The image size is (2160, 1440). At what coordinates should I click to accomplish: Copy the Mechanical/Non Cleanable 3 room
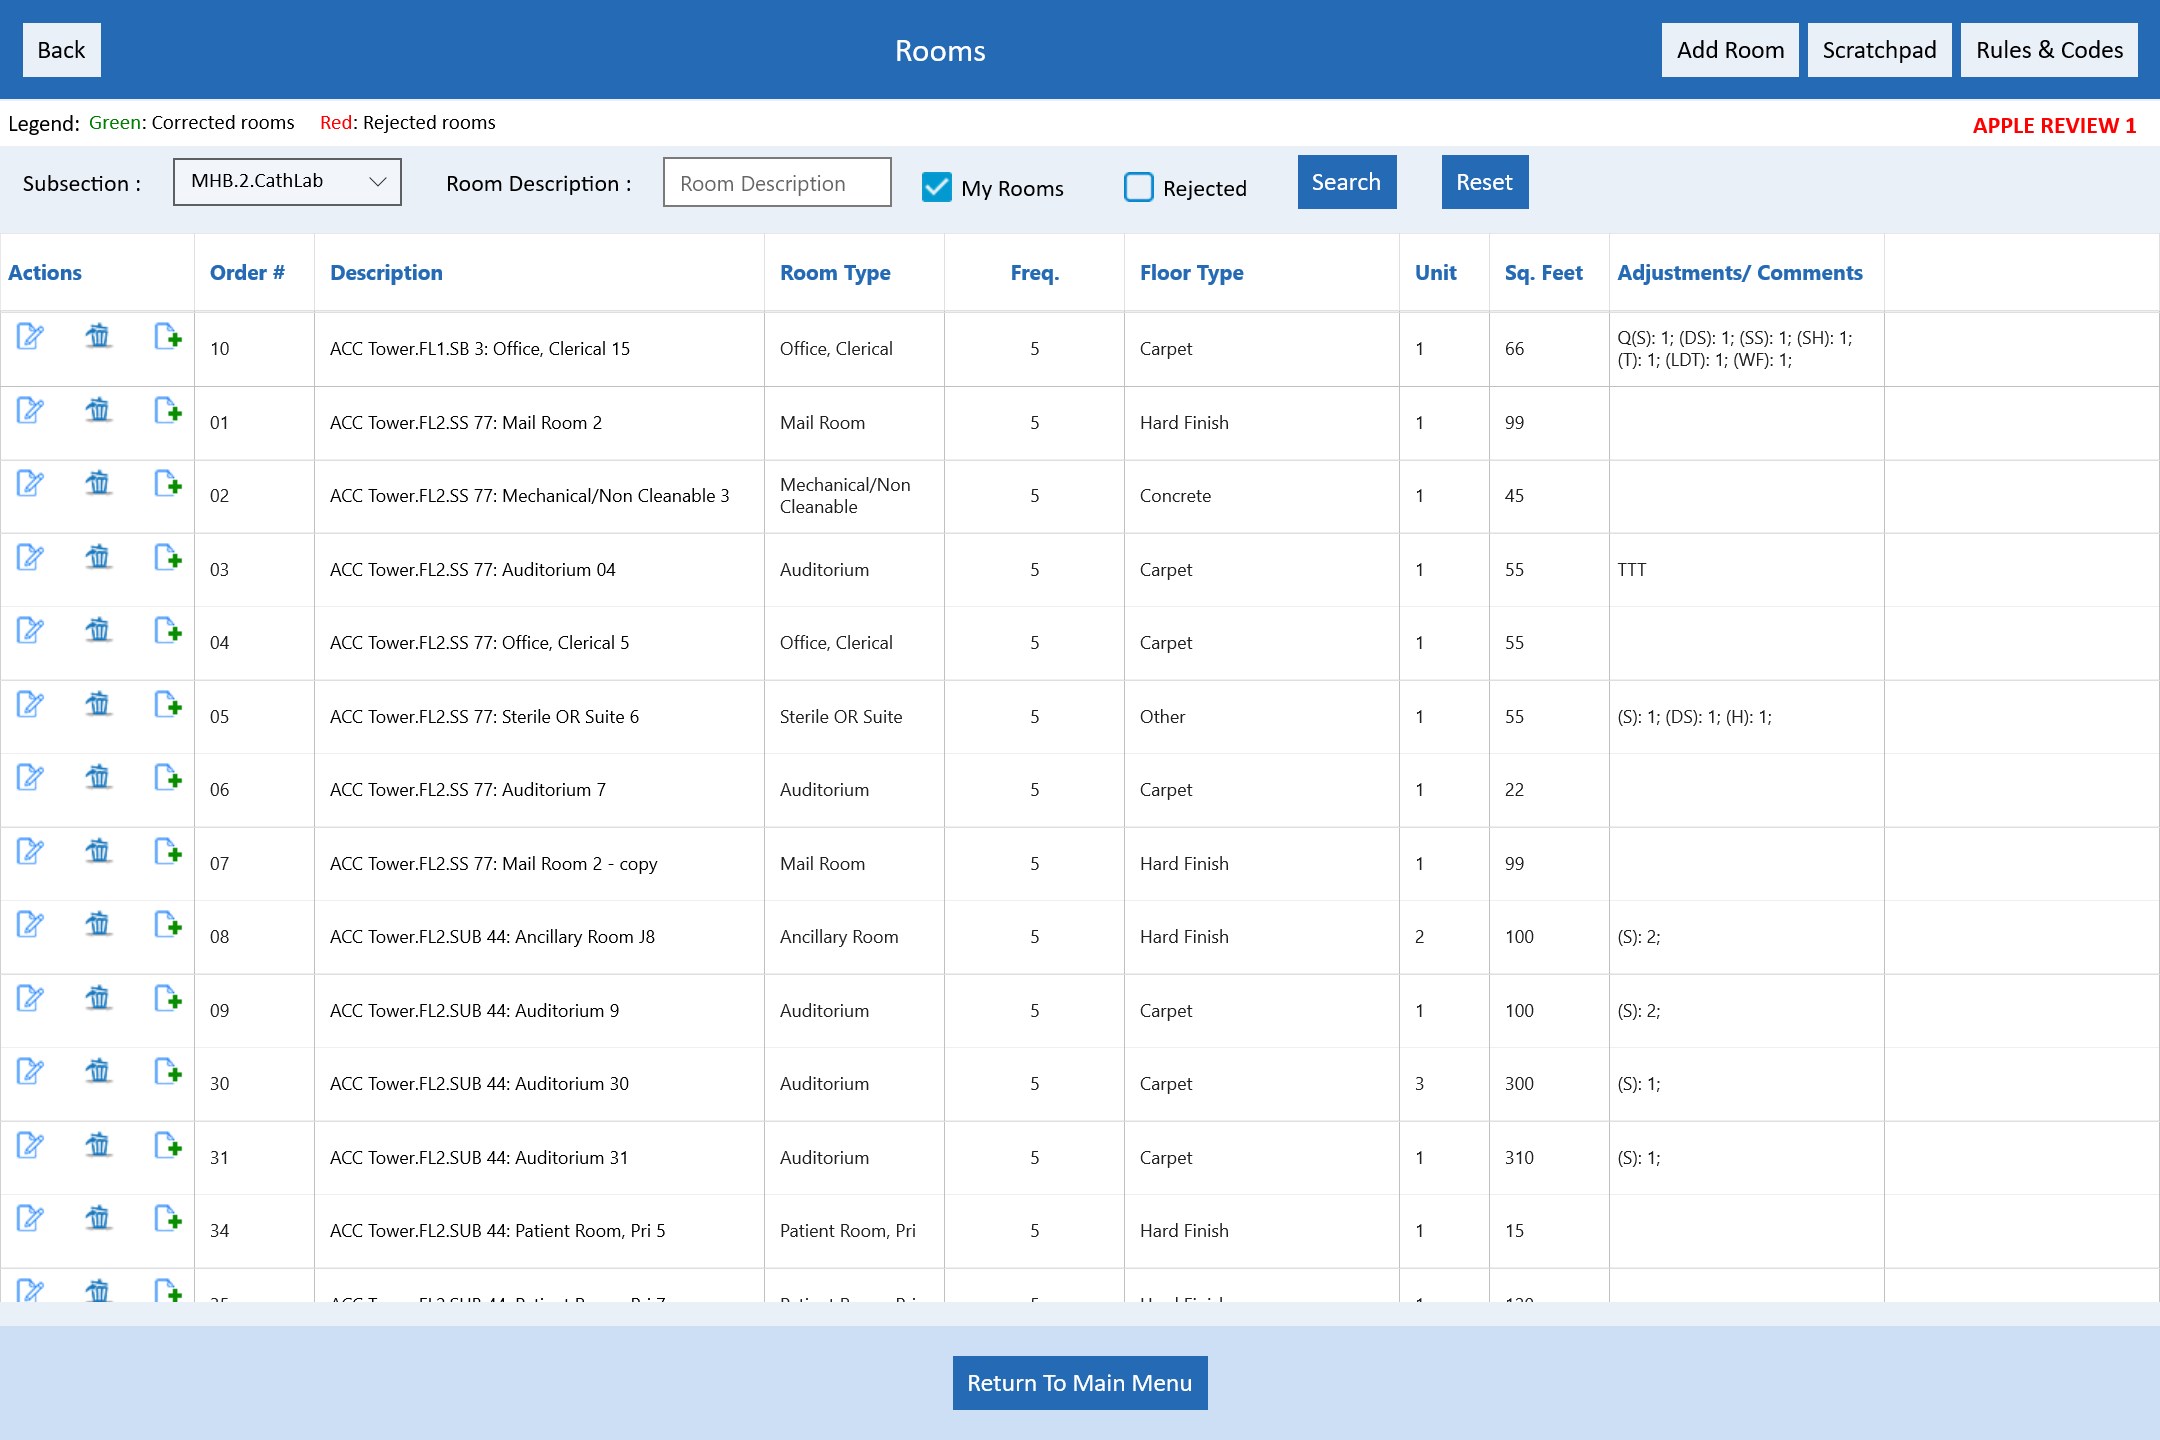pyautogui.click(x=168, y=484)
